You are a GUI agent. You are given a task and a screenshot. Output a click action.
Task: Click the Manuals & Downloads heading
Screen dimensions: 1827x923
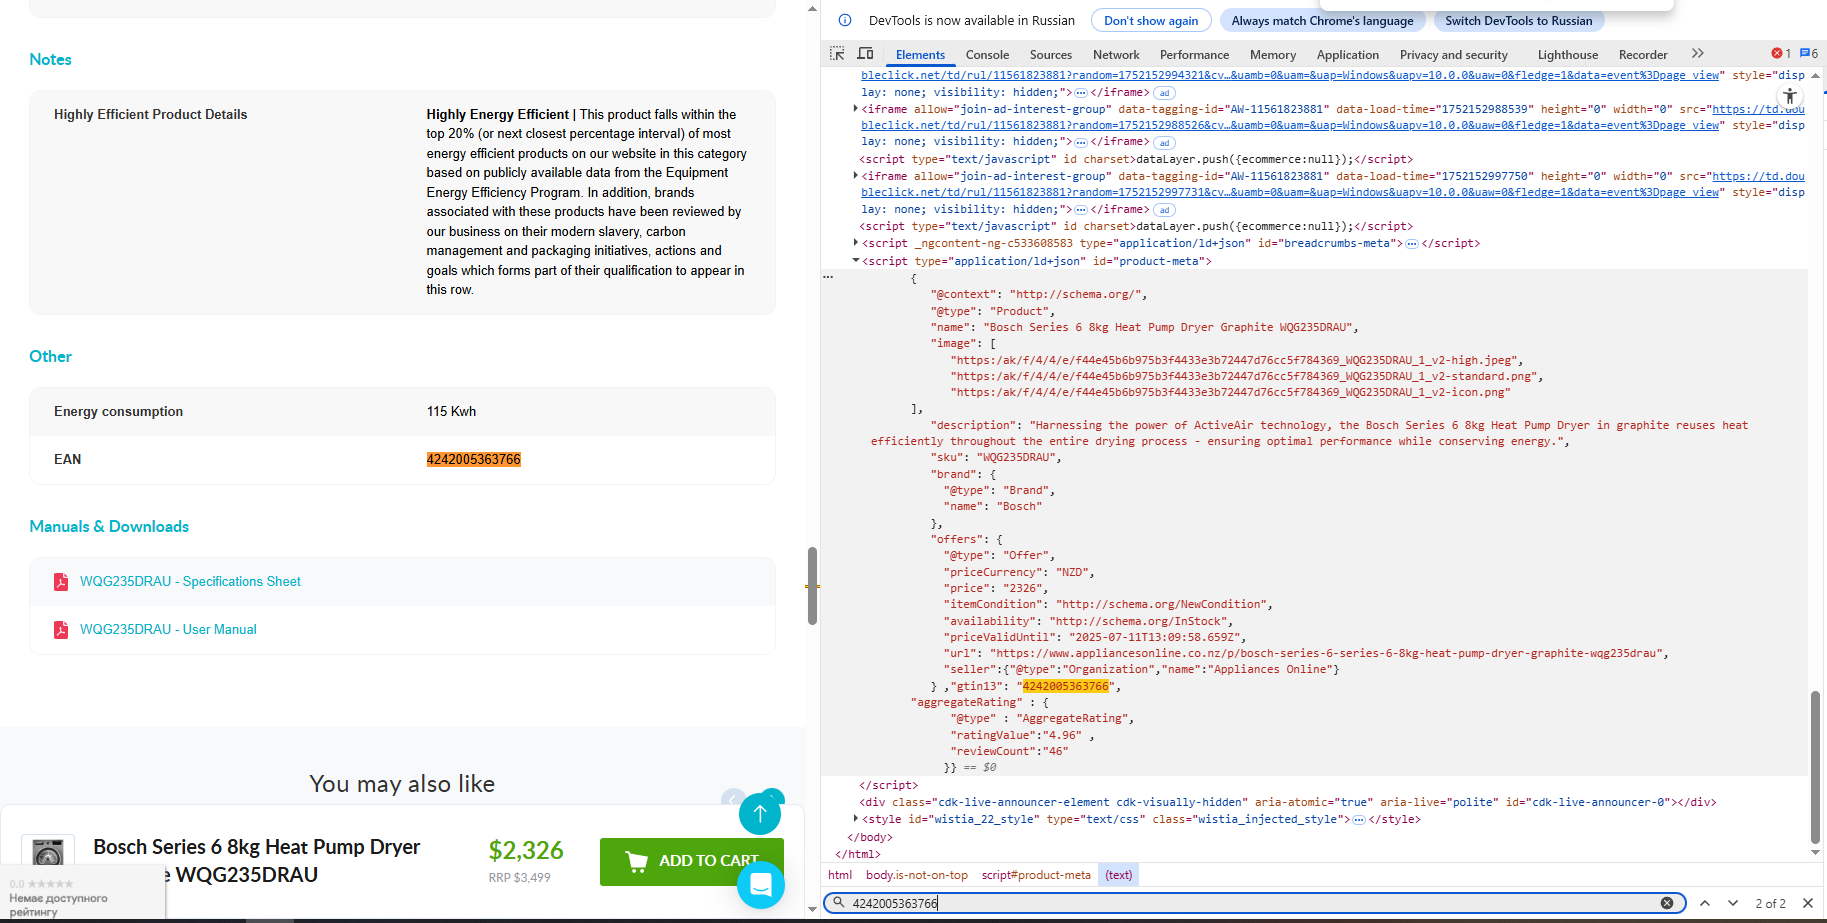tap(109, 527)
